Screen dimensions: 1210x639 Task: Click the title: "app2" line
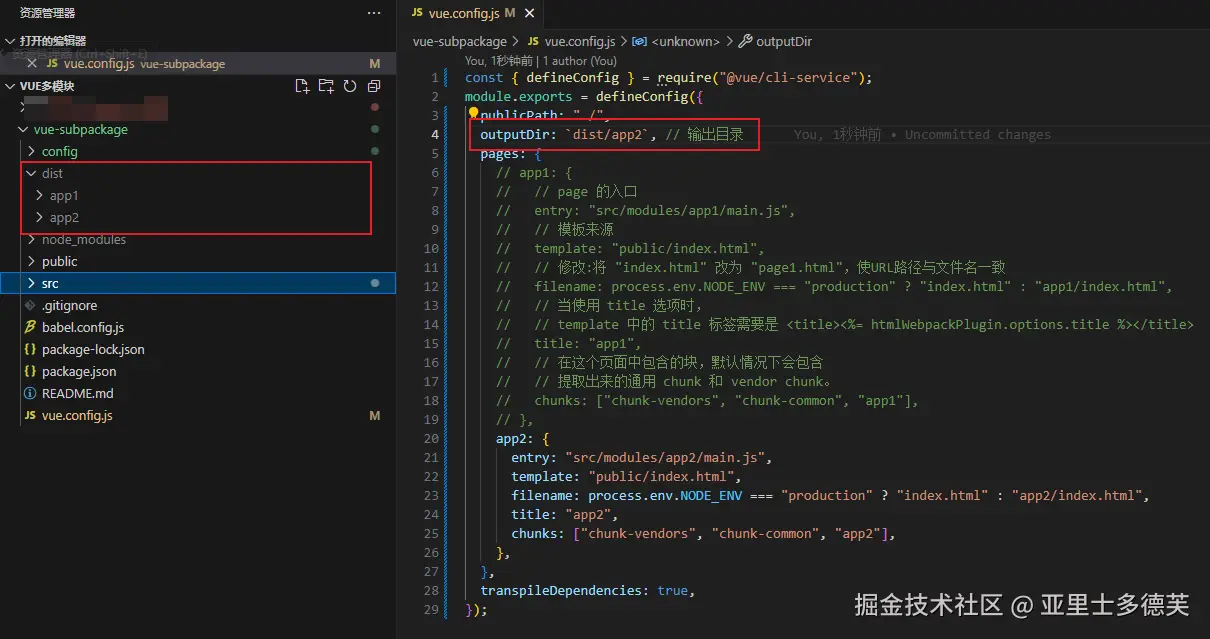[x=565, y=514]
